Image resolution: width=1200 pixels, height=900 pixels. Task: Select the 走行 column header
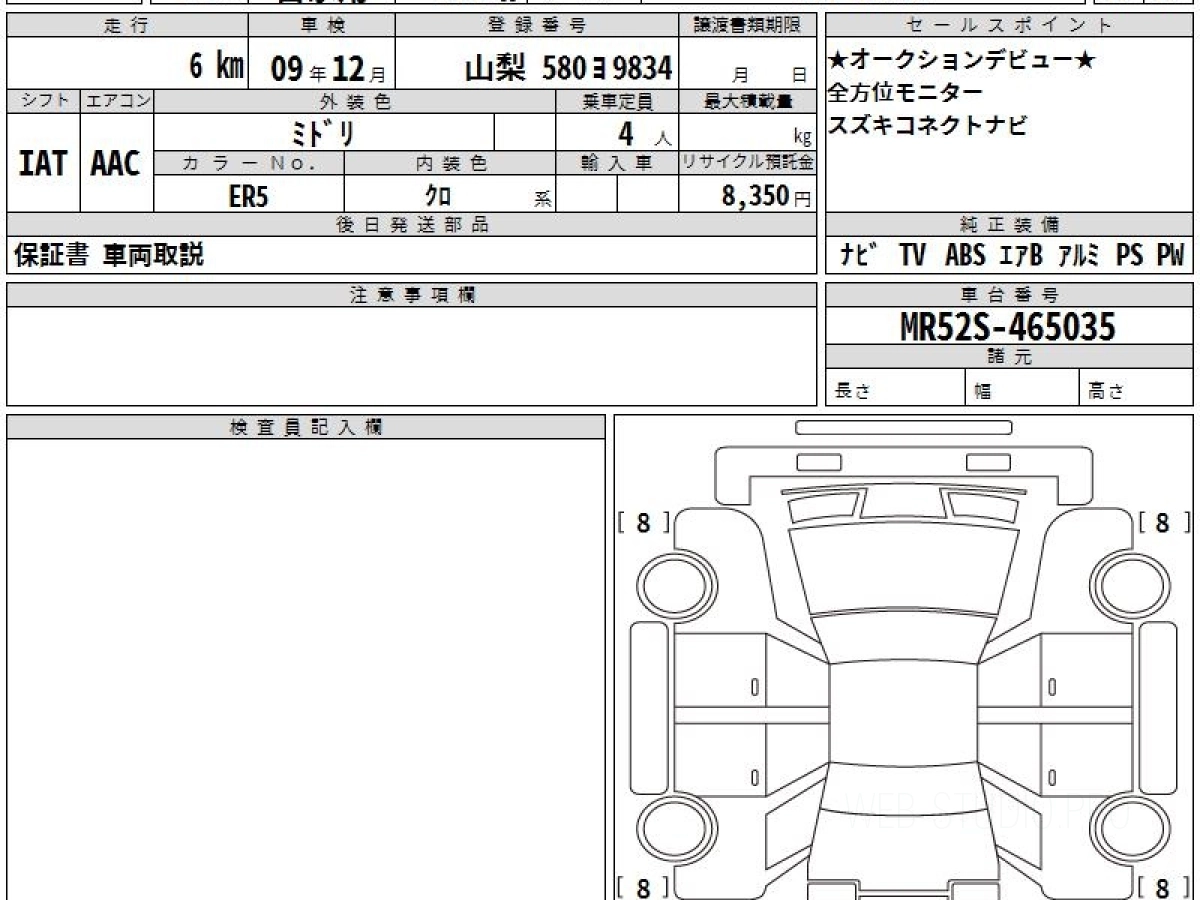point(127,26)
